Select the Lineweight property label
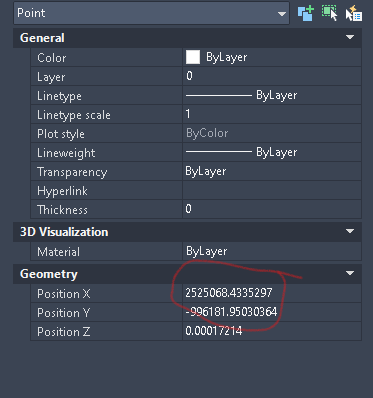This screenshot has width=373, height=398. click(66, 153)
